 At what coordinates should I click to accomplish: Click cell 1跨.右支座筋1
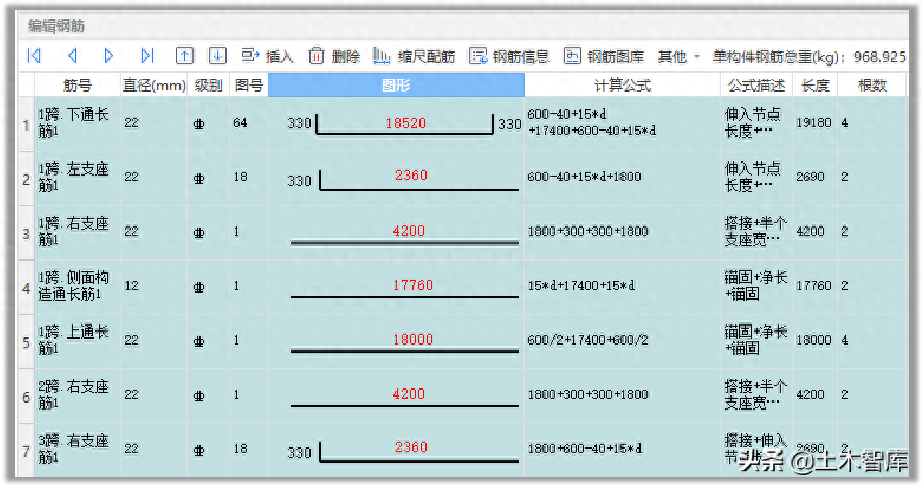(78, 232)
